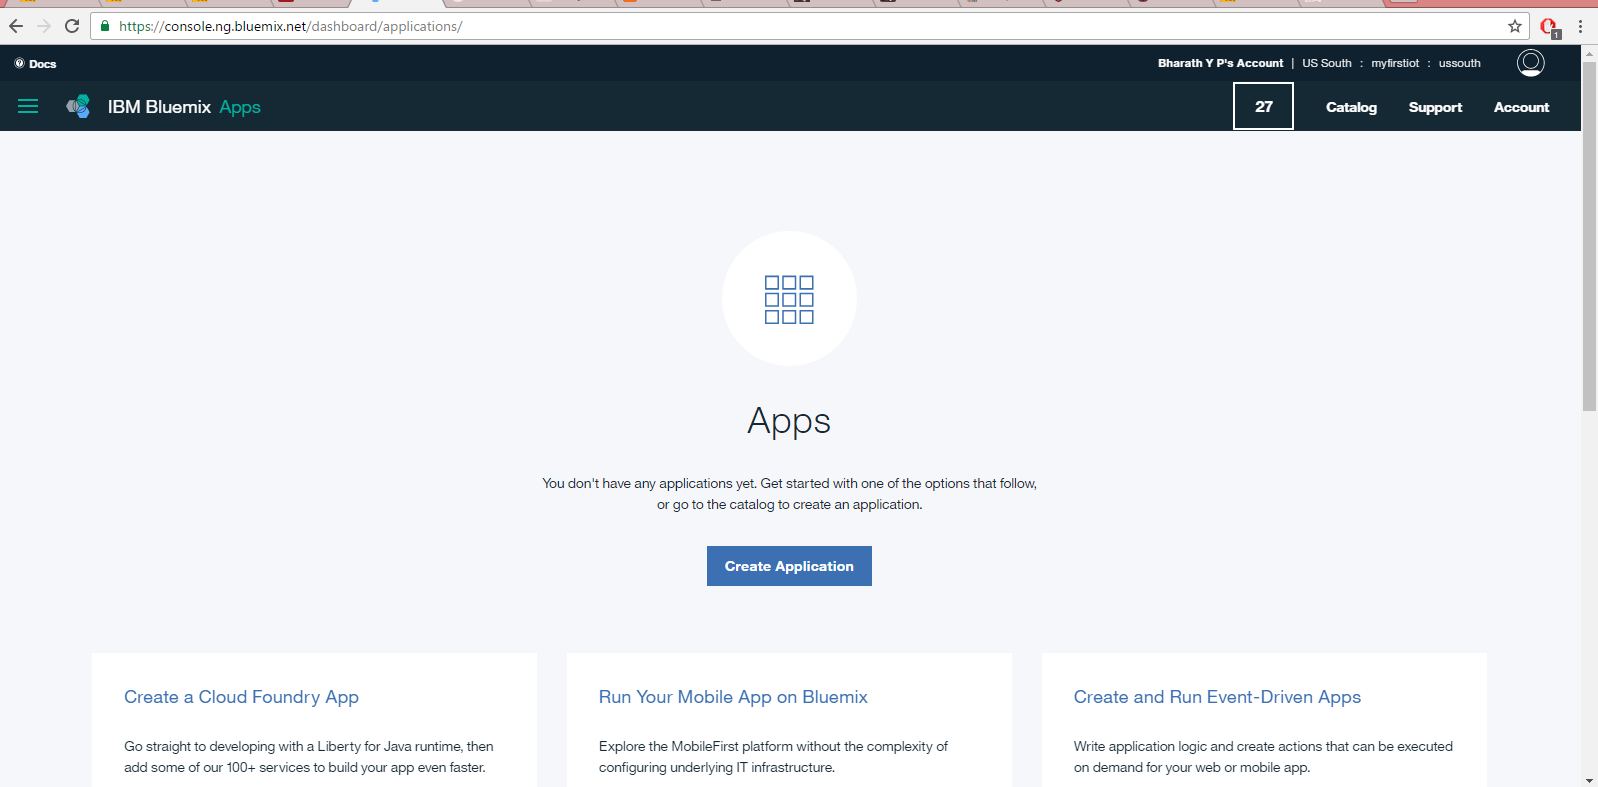Open Create and Run Event-Driven Apps link

[1217, 697]
